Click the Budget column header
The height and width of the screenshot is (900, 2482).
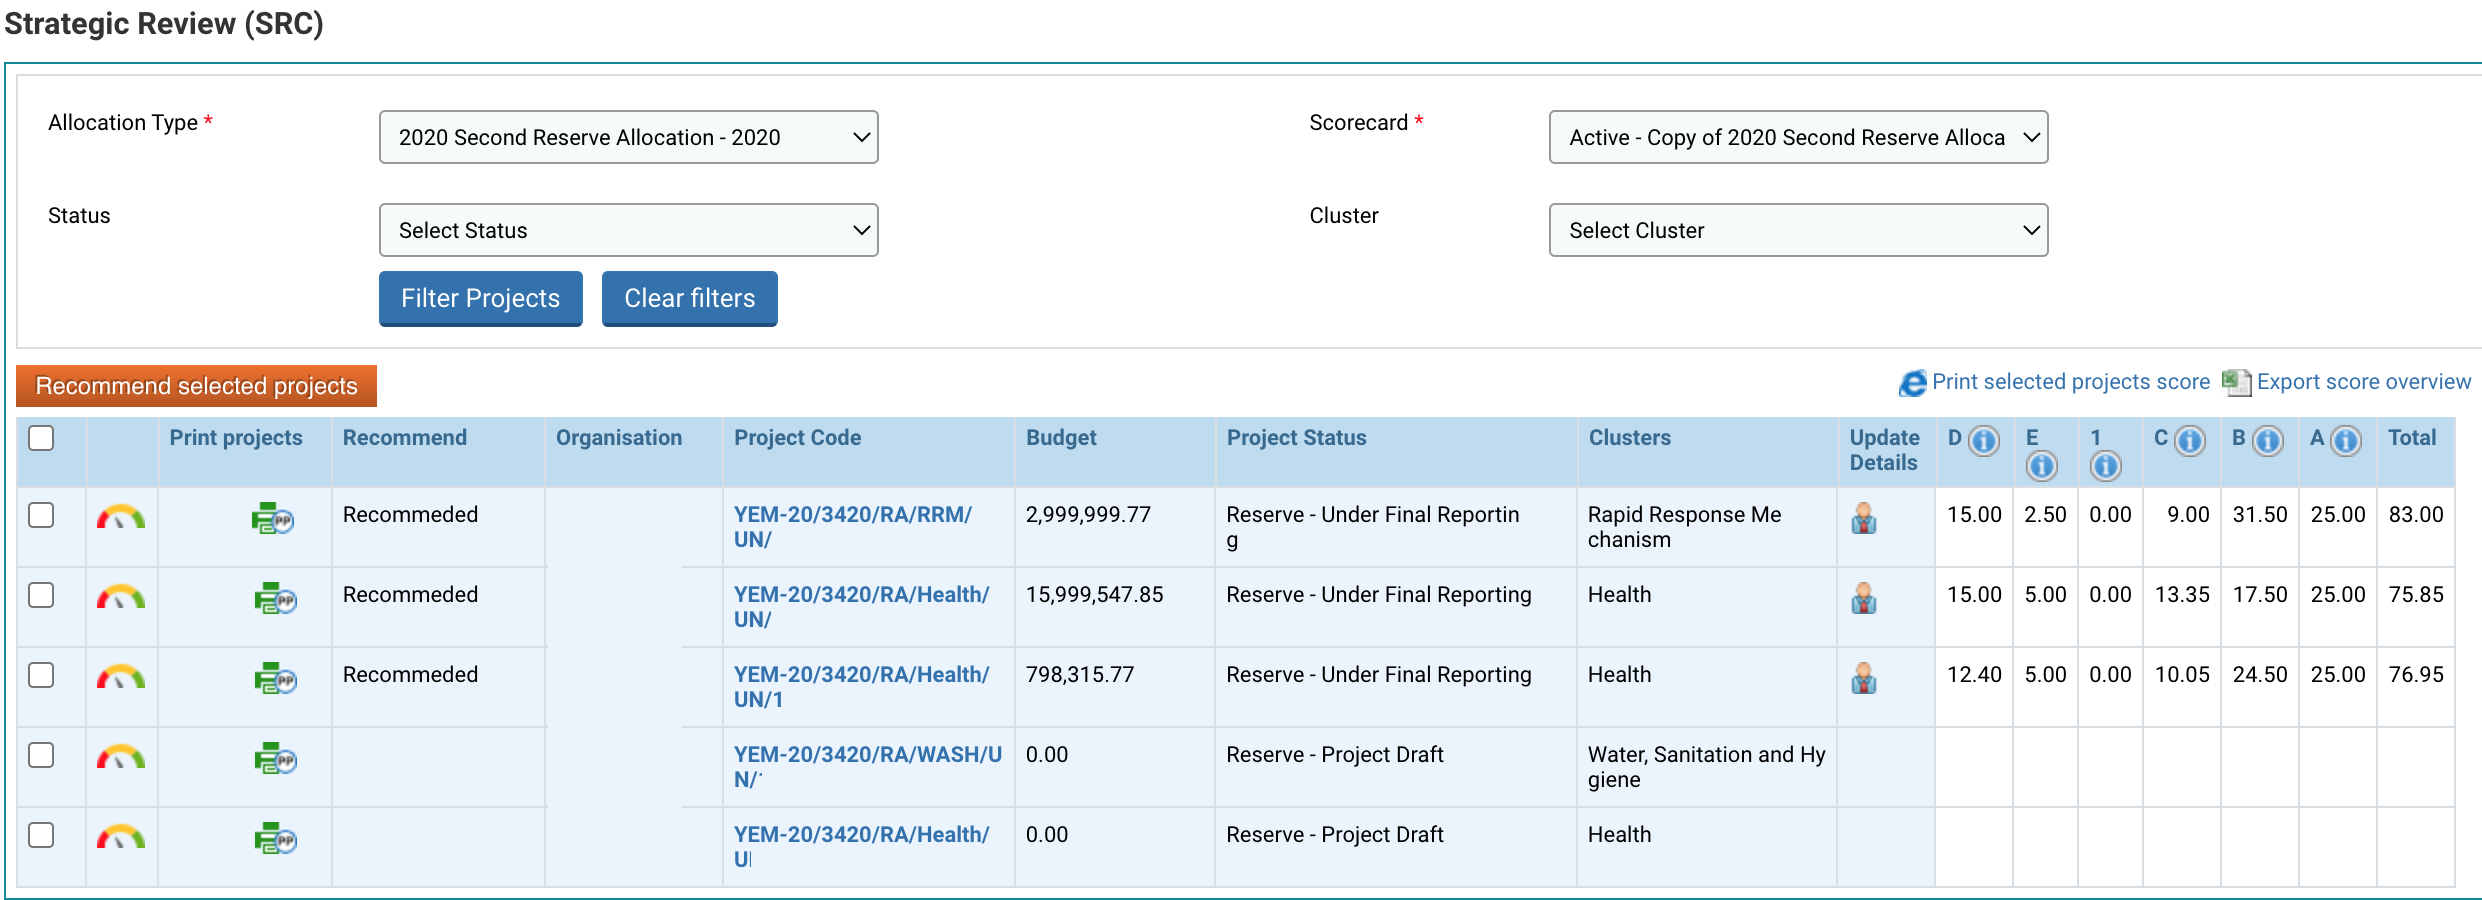point(1061,438)
